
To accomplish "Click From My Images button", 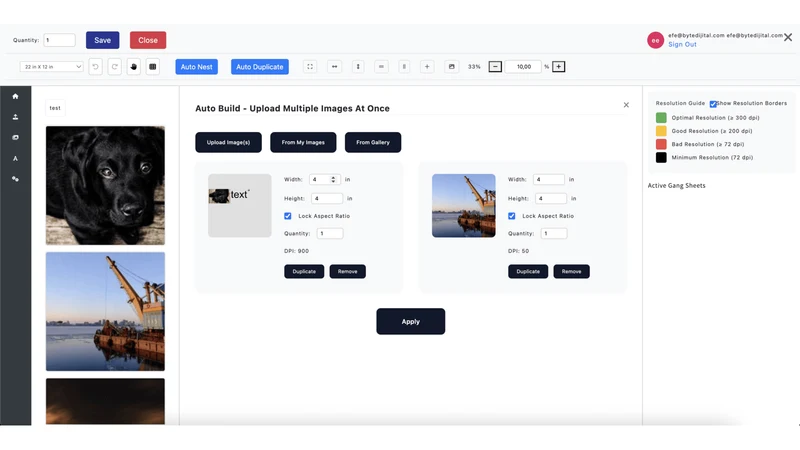I will [303, 142].
